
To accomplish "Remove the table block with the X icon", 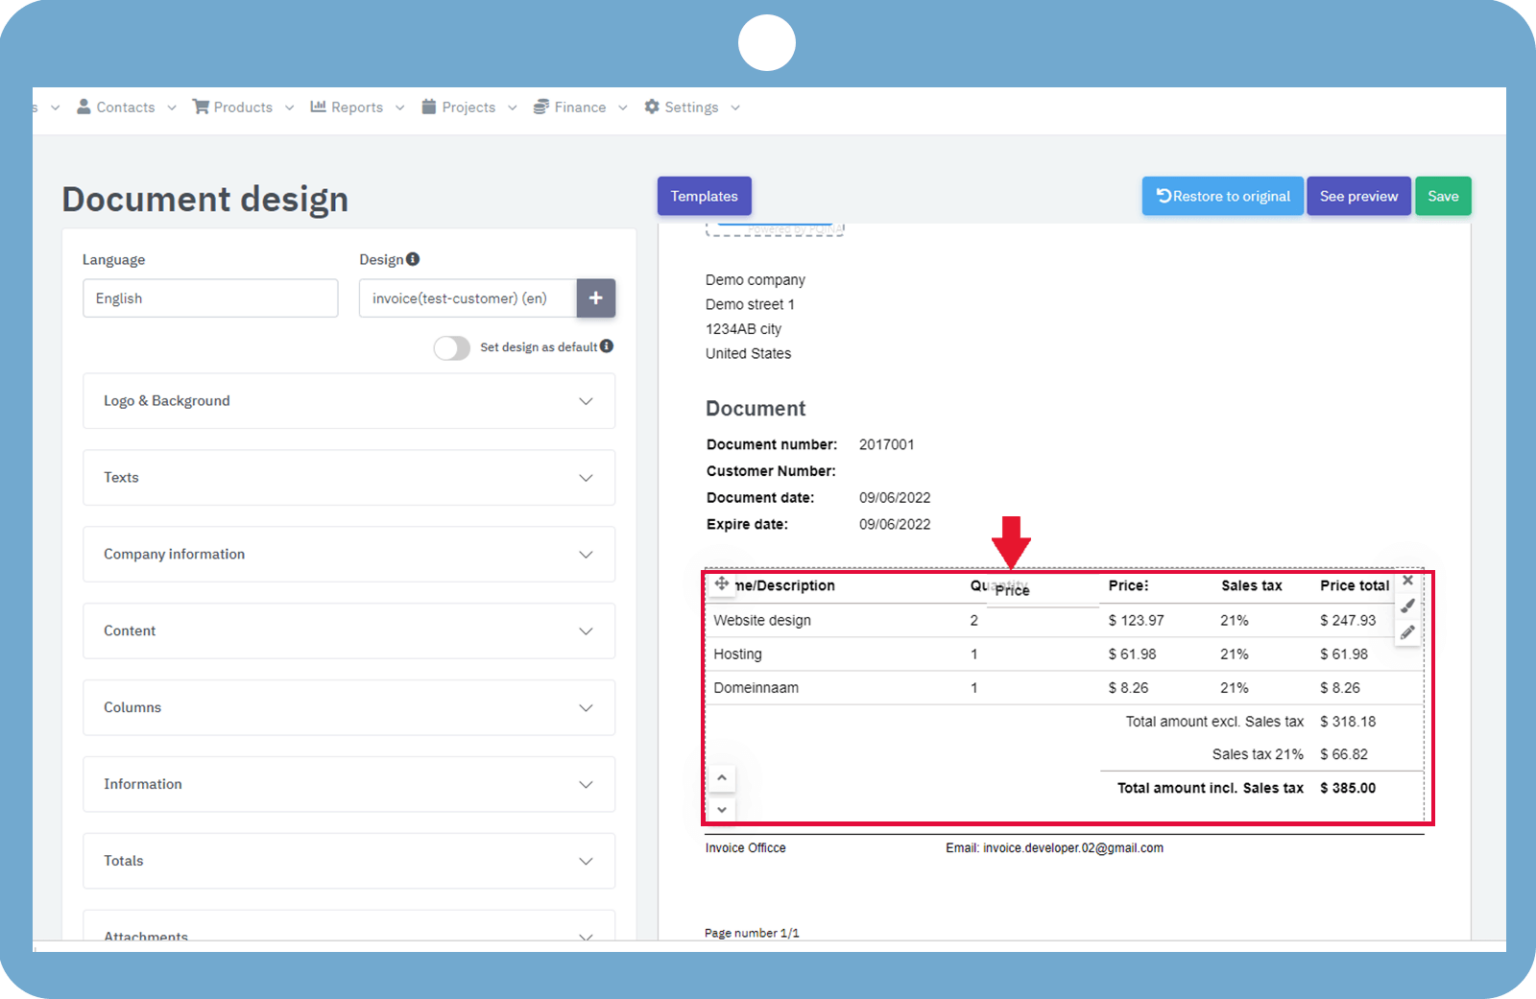I will 1408,581.
